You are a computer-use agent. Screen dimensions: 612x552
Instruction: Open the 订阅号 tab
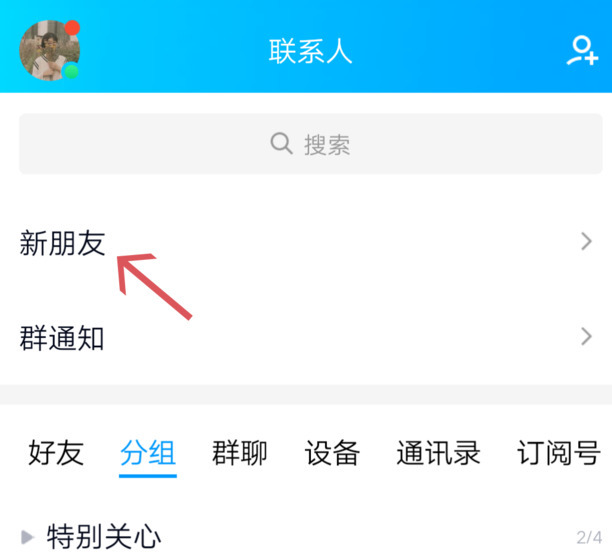pos(559,453)
